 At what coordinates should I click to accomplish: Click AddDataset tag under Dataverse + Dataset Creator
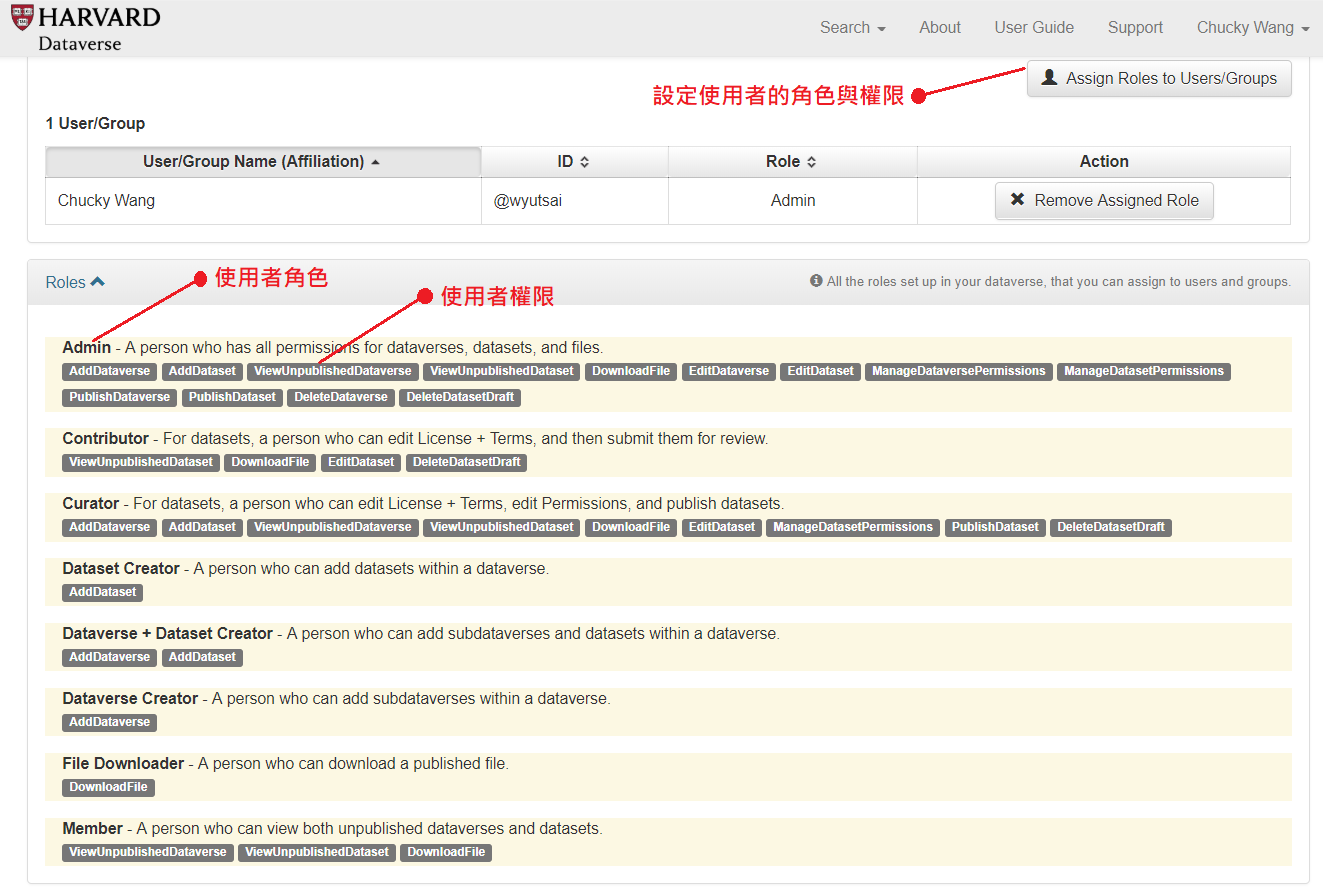[x=202, y=657]
